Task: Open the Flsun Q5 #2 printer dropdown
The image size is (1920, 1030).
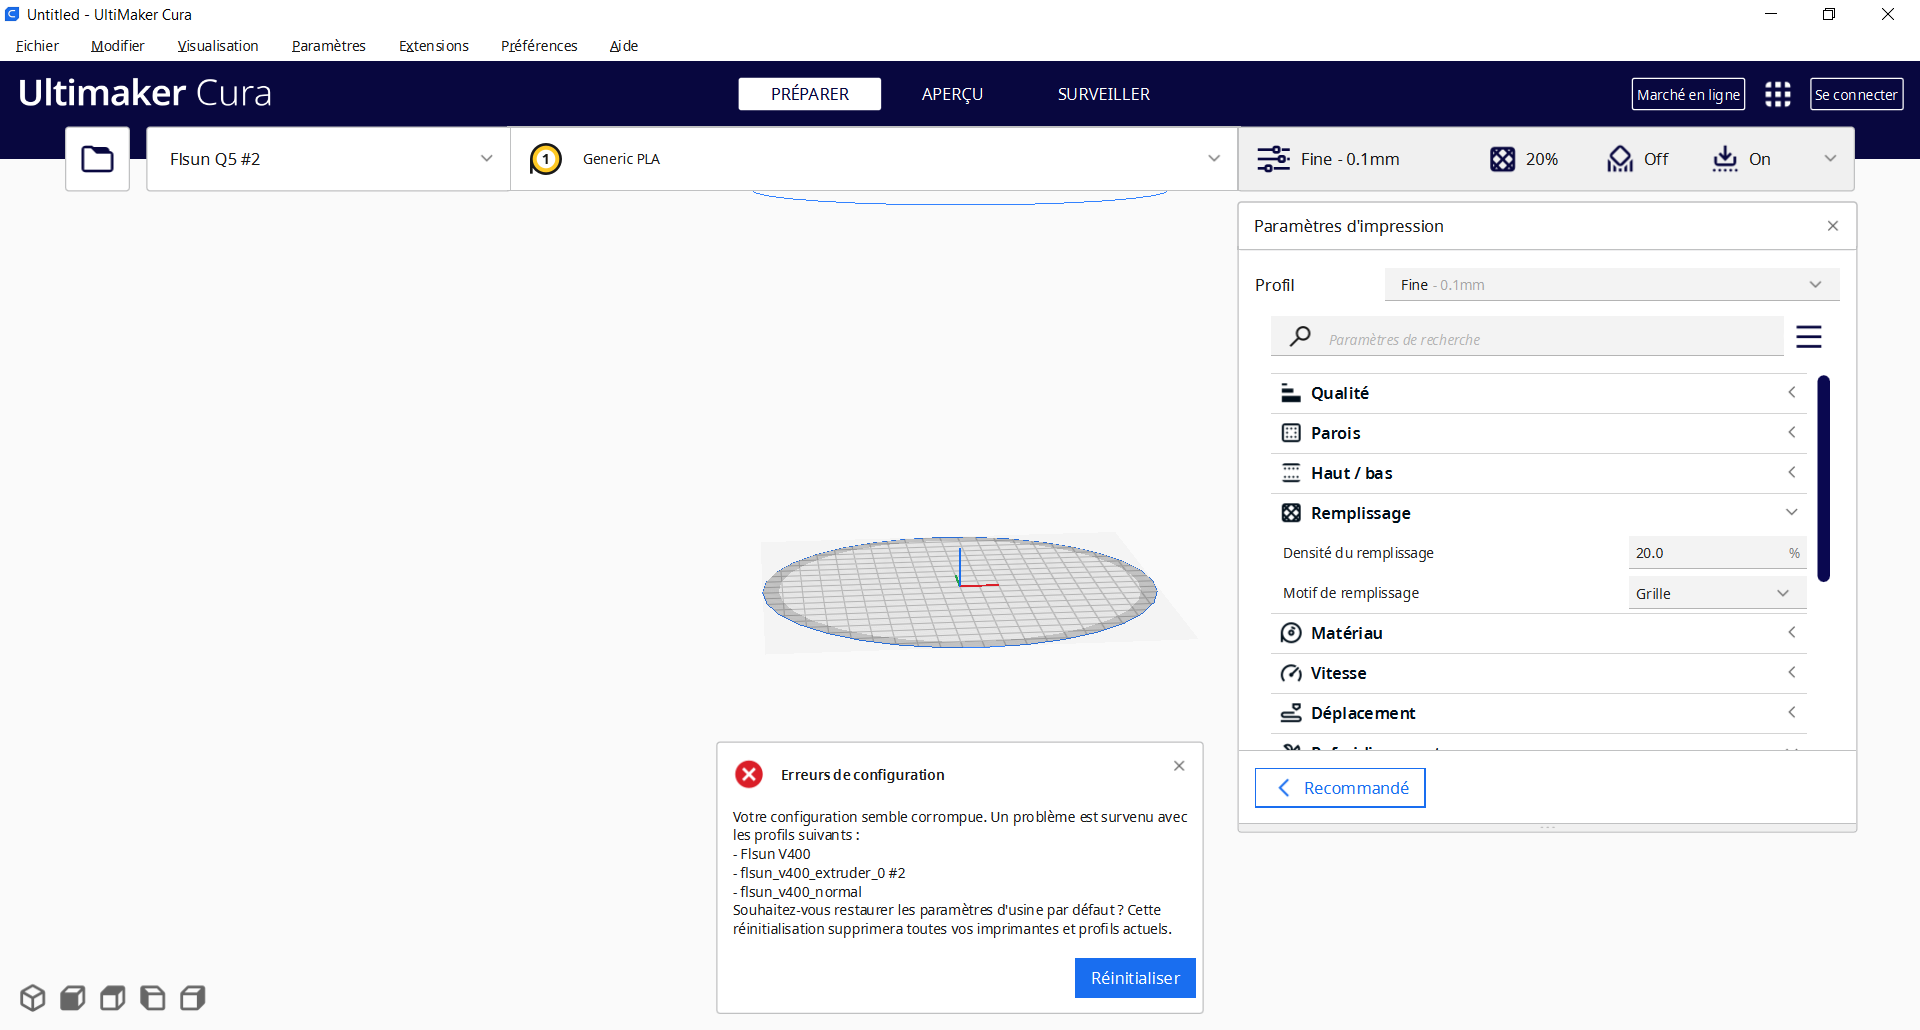Action: coord(329,159)
